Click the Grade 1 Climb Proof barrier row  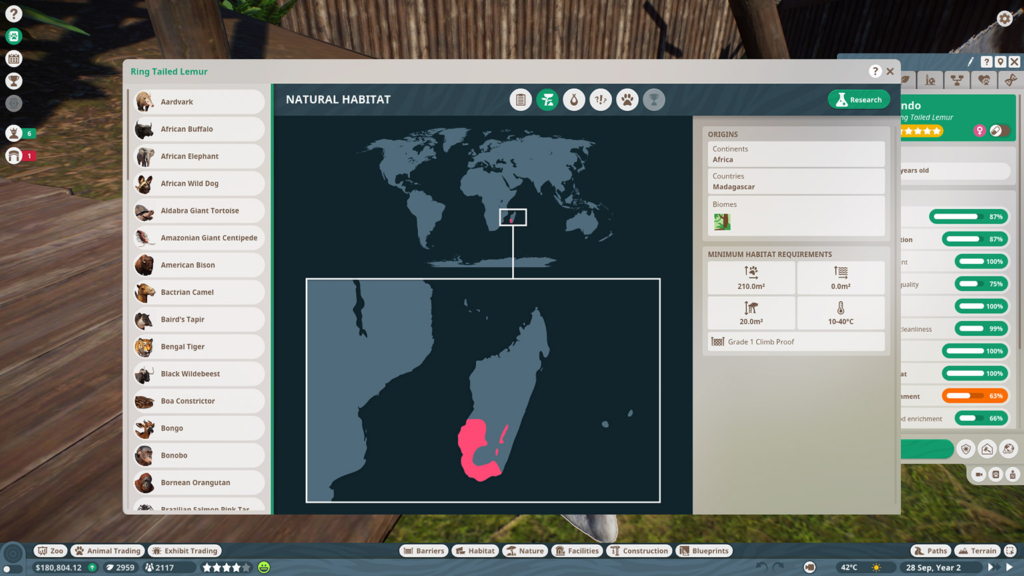click(x=796, y=342)
